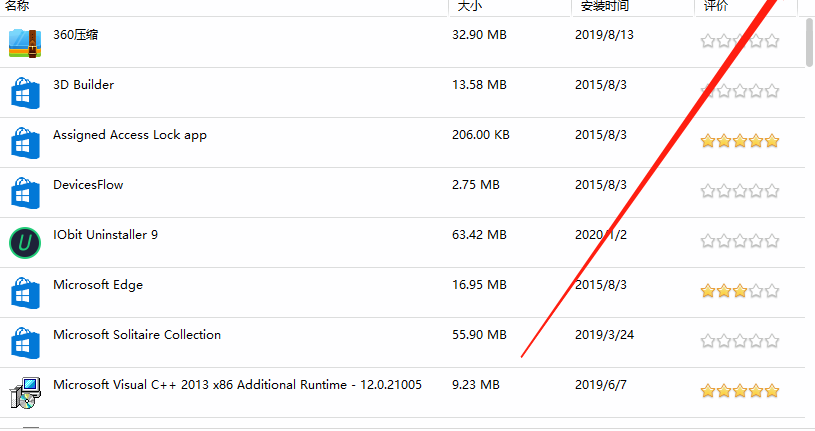Select the Assigned Access Lock app name
Viewport: 815px width, 431px height.
click(130, 135)
